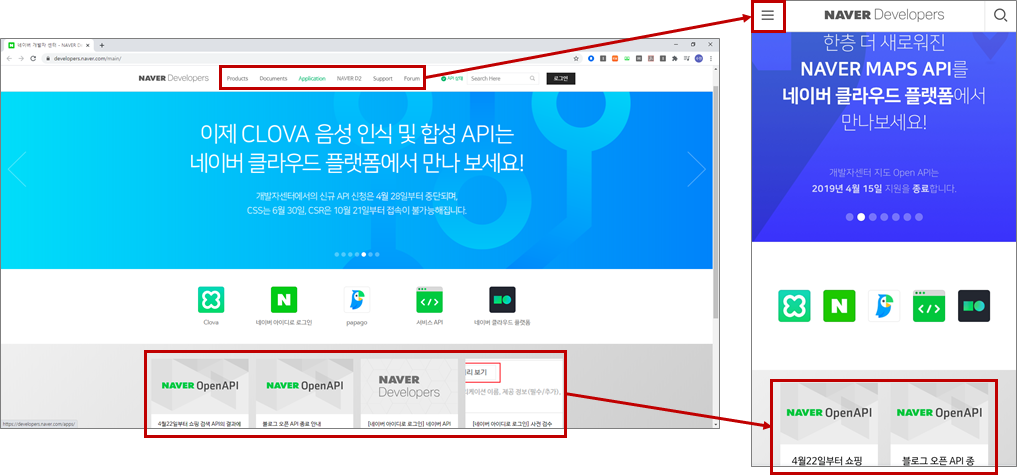Open the first NAVER OpenAPI news card on desktop
The image size is (1017, 475).
pos(200,393)
